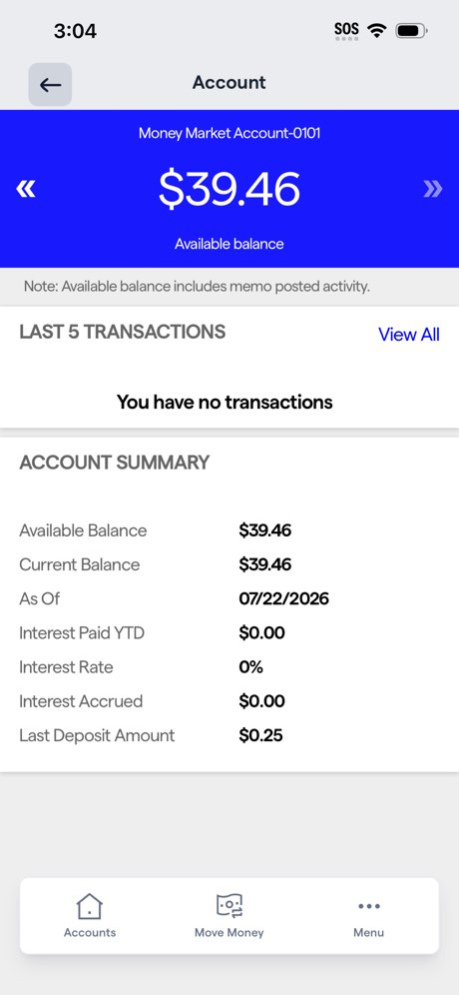Open the Menu three-dots icon

click(369, 906)
